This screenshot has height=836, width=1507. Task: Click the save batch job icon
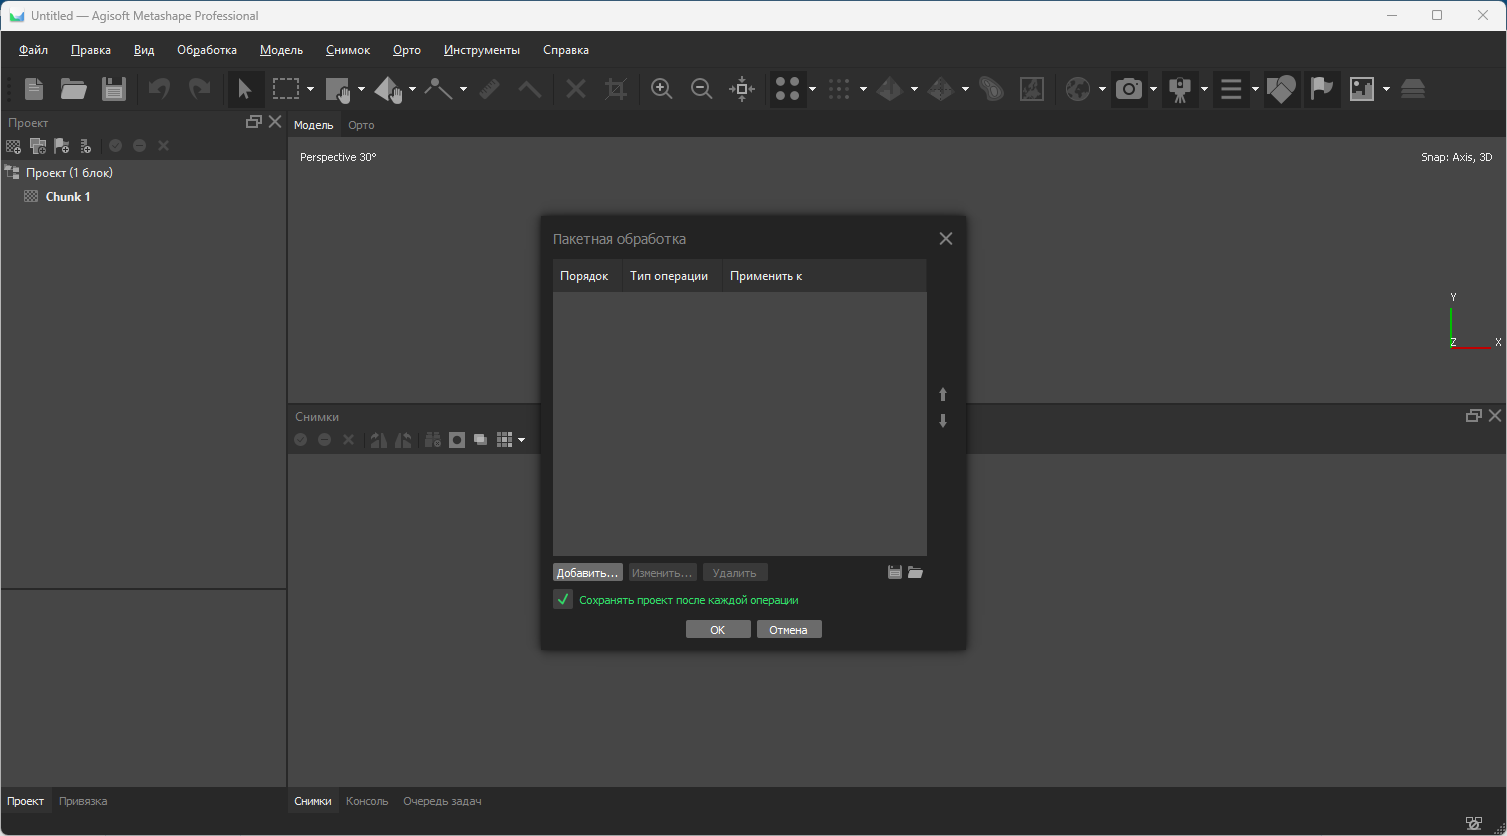pos(895,573)
